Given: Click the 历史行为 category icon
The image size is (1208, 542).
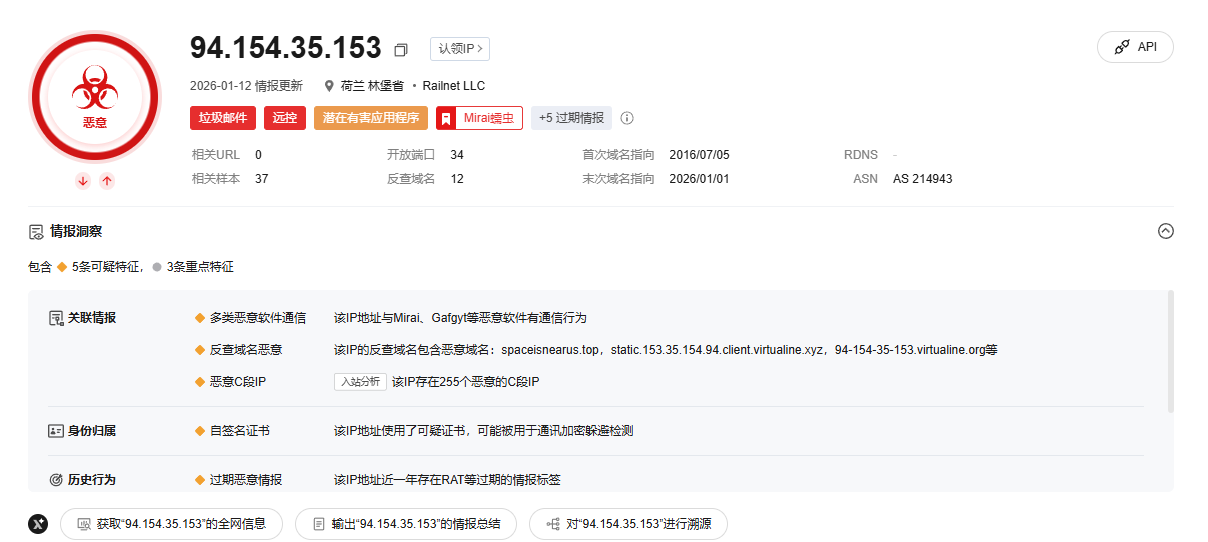Looking at the screenshot, I should coord(56,480).
